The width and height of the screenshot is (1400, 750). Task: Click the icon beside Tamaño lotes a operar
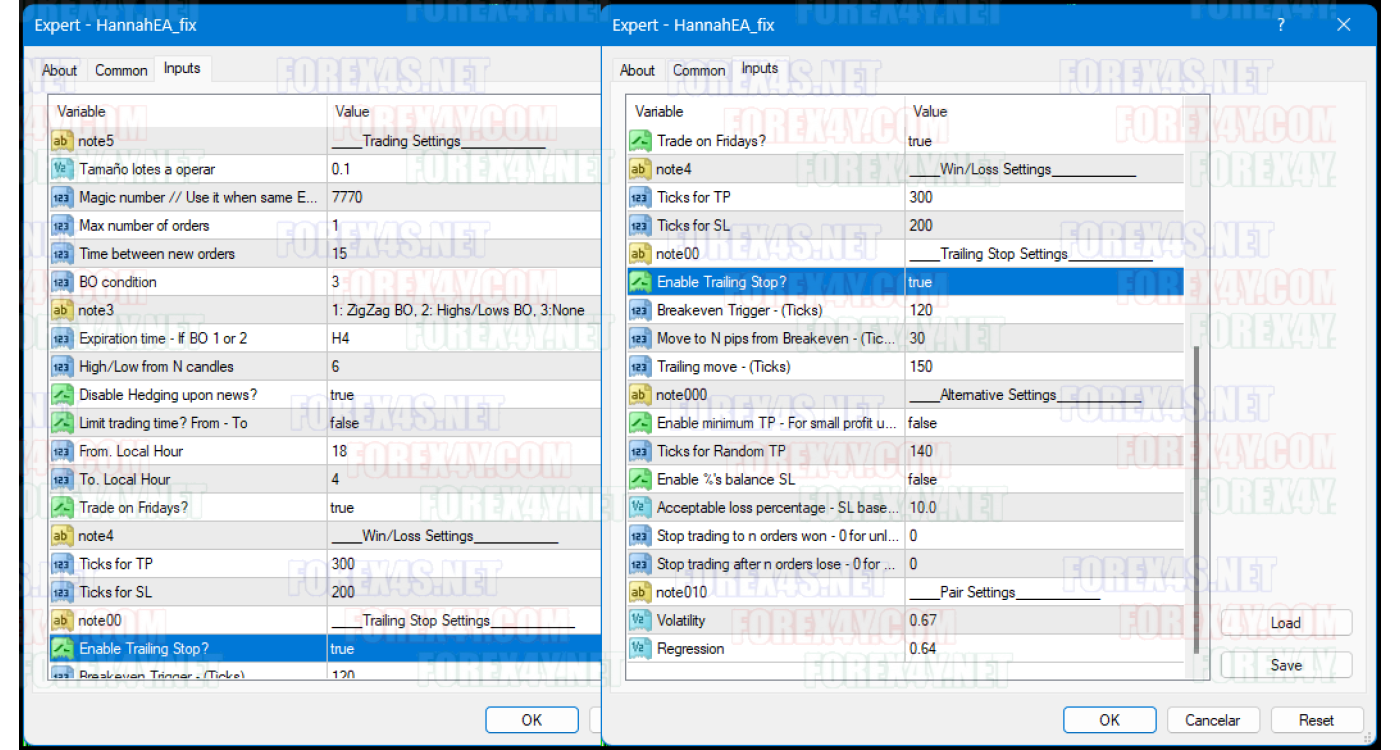tap(61, 169)
